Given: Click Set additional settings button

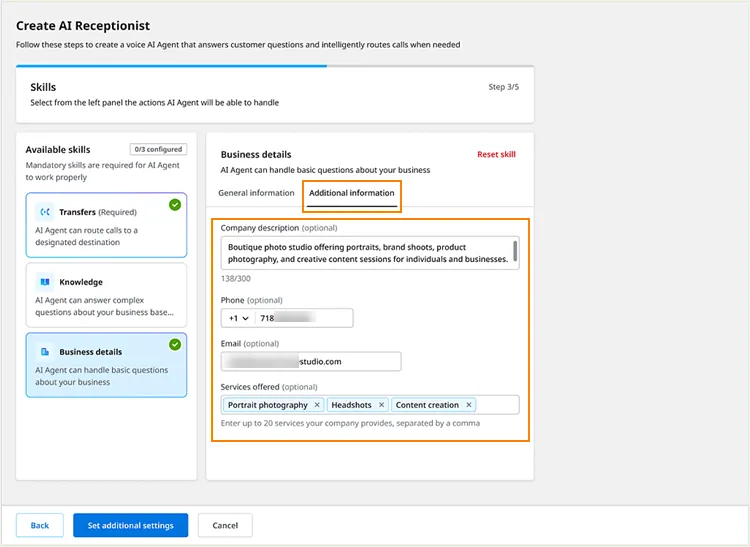Looking at the screenshot, I should click(131, 525).
